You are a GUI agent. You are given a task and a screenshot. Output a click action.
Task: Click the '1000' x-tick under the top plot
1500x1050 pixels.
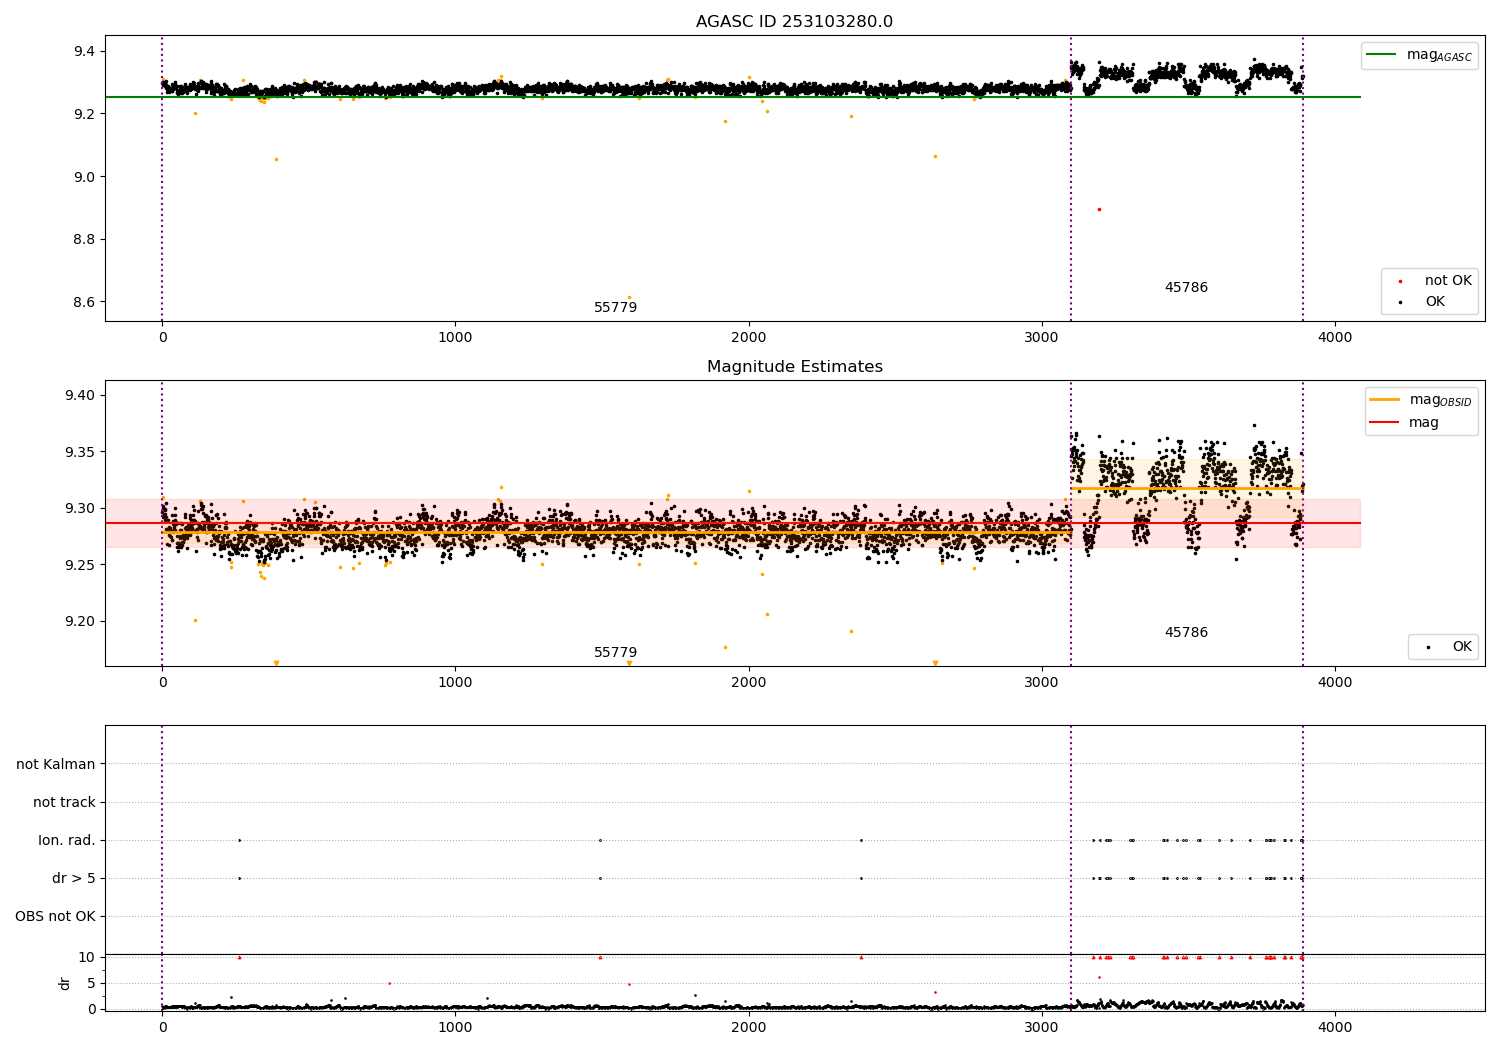click(455, 338)
